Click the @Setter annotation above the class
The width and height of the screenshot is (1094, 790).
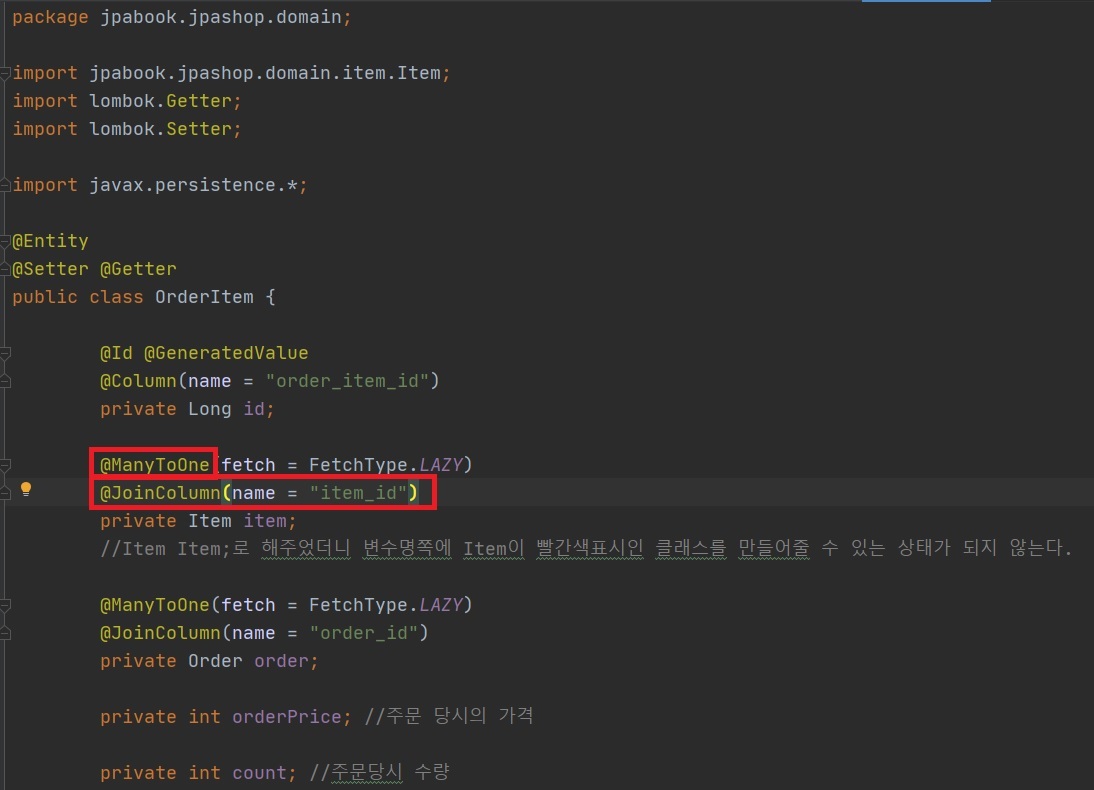[50, 269]
